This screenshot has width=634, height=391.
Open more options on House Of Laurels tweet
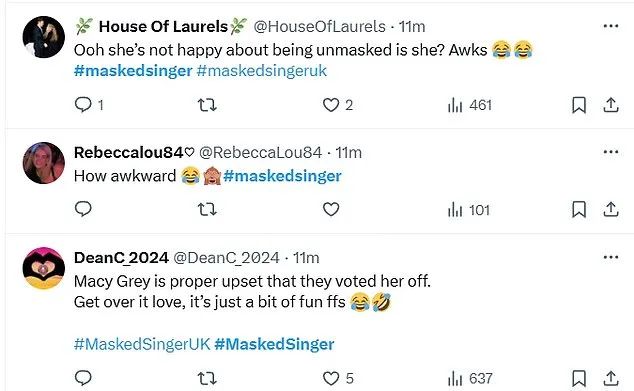tap(611, 26)
